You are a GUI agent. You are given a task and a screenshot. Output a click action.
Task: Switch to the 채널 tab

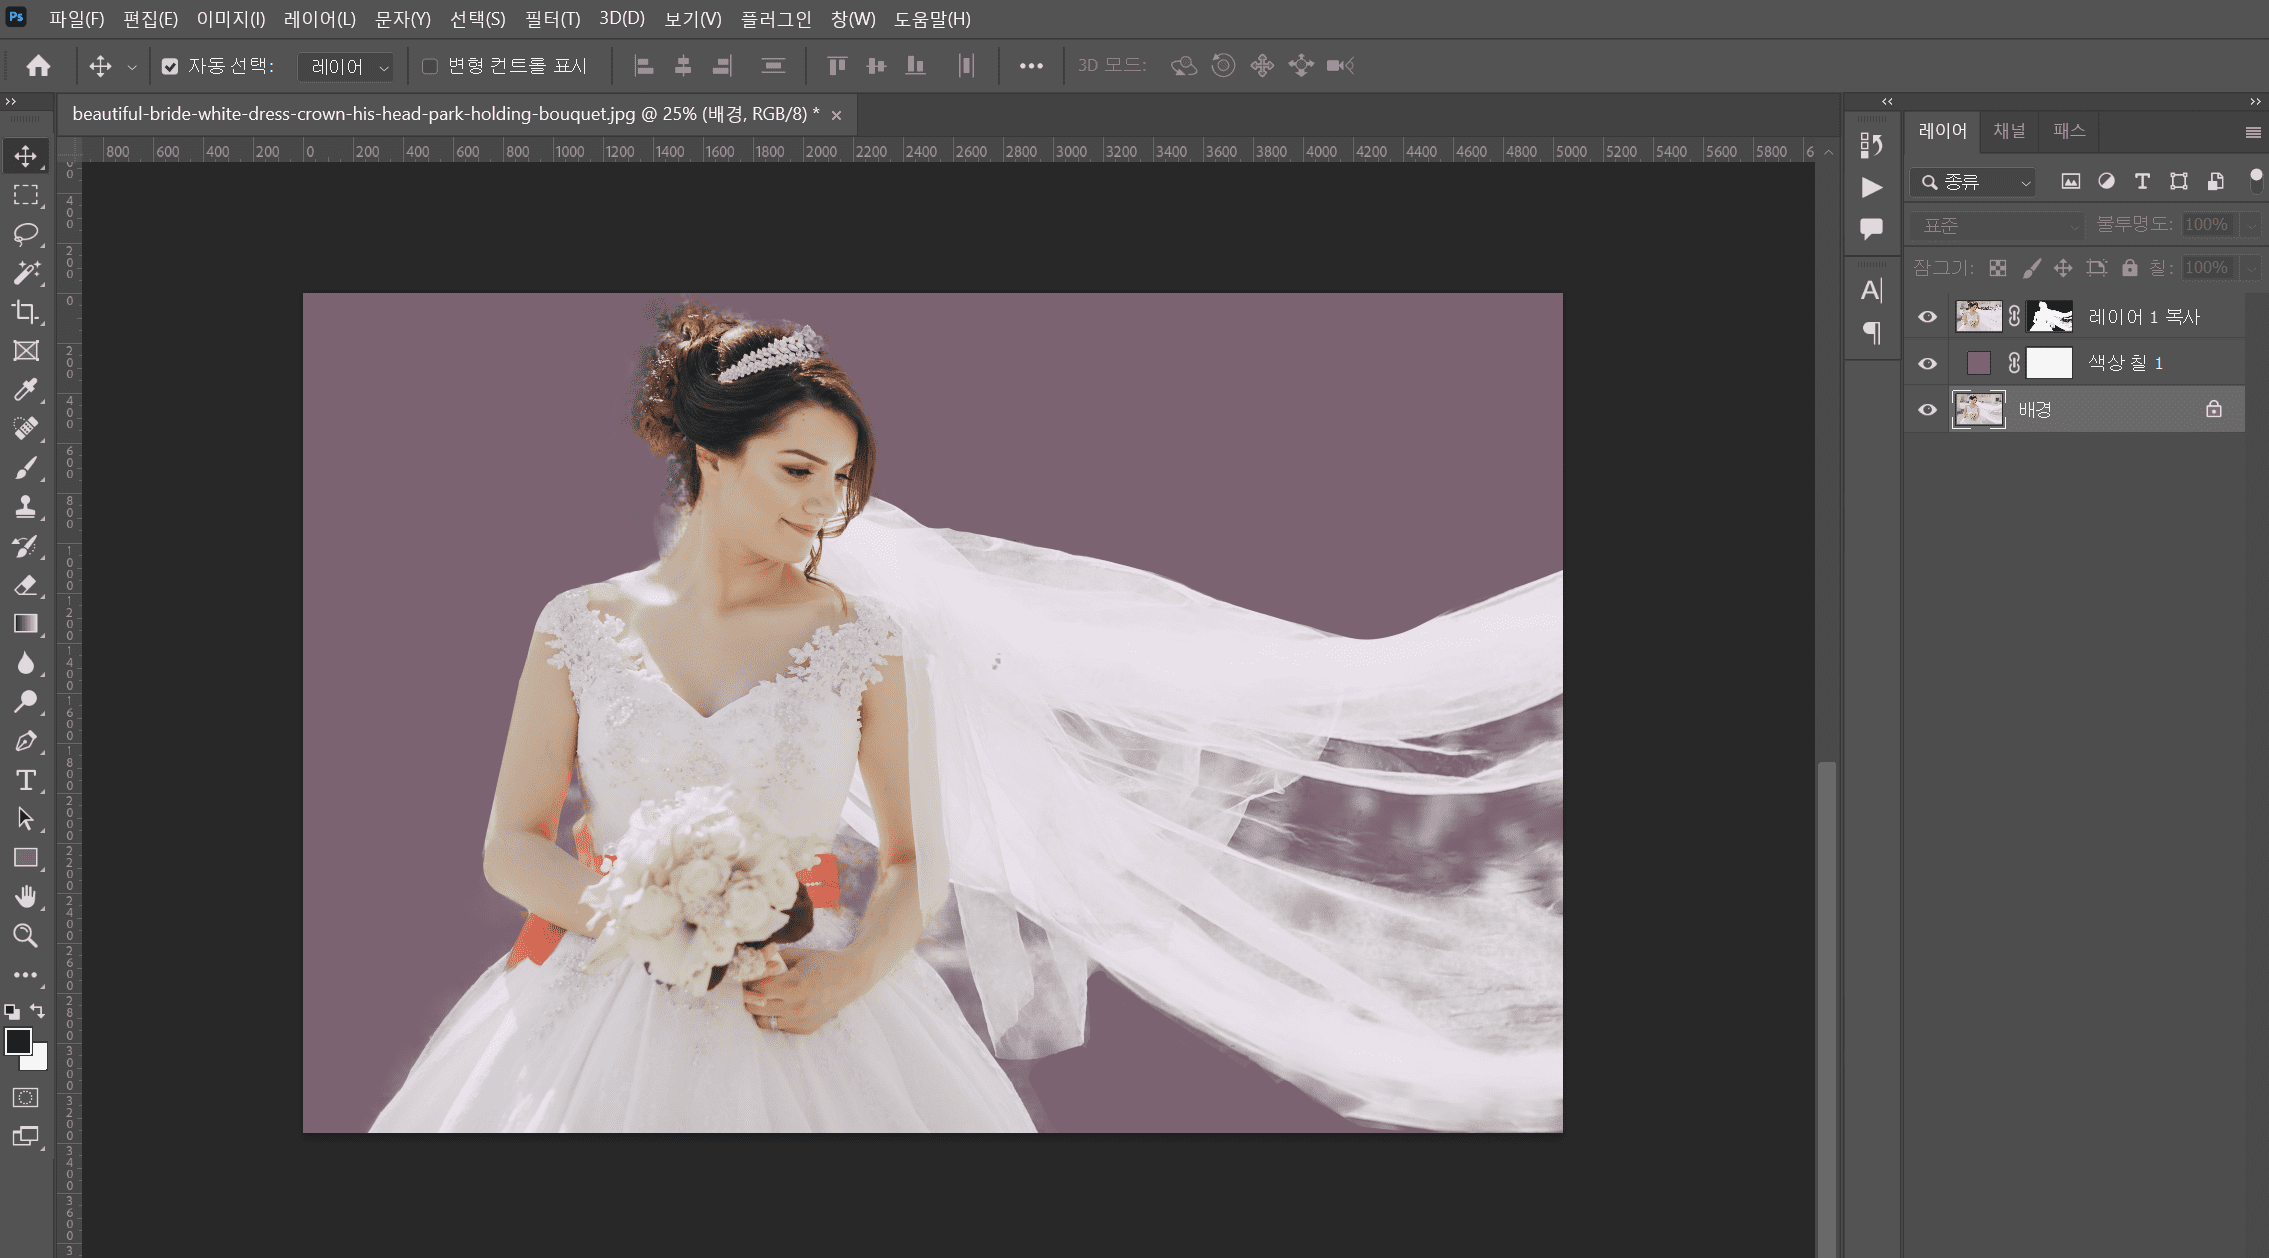2008,131
